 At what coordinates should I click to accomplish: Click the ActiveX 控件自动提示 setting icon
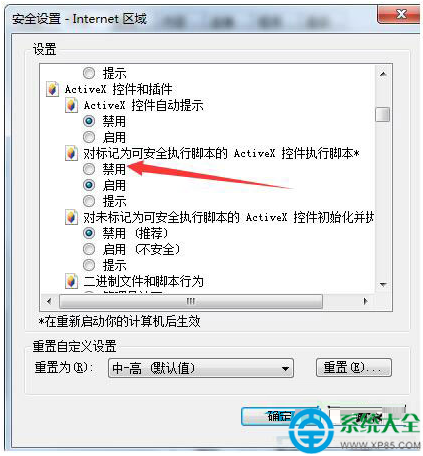coord(71,105)
